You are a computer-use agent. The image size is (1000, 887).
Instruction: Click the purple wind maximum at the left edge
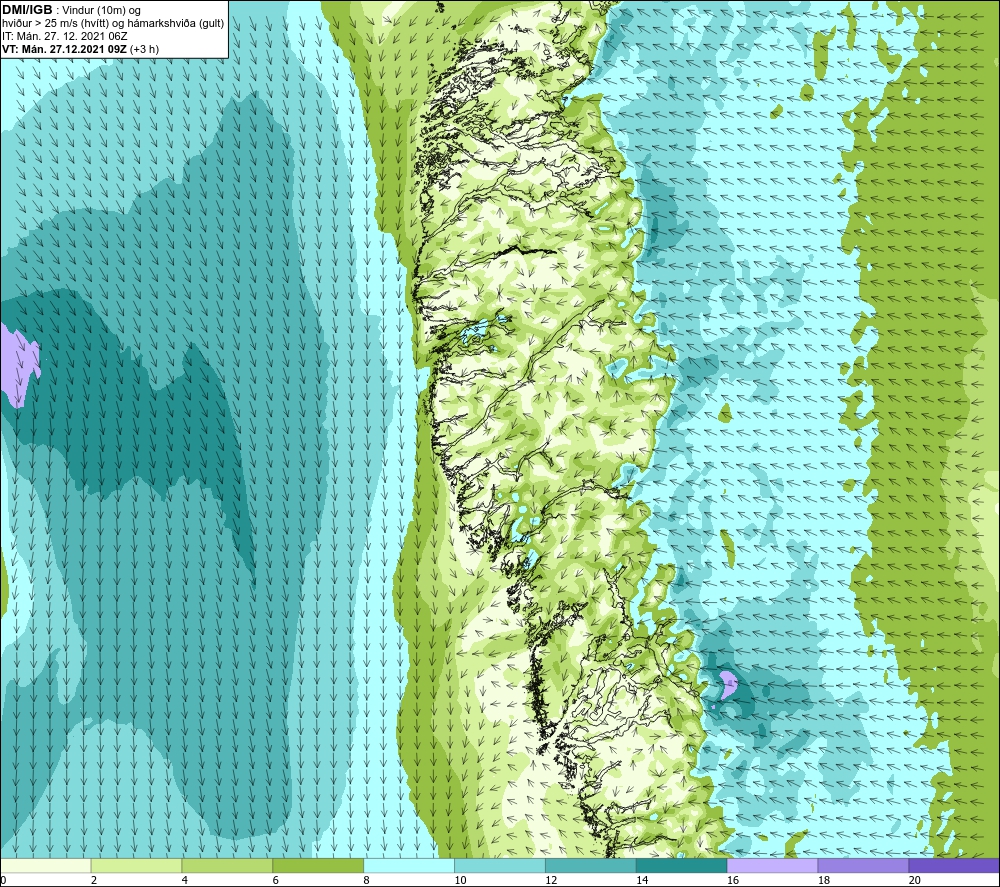click(x=18, y=366)
